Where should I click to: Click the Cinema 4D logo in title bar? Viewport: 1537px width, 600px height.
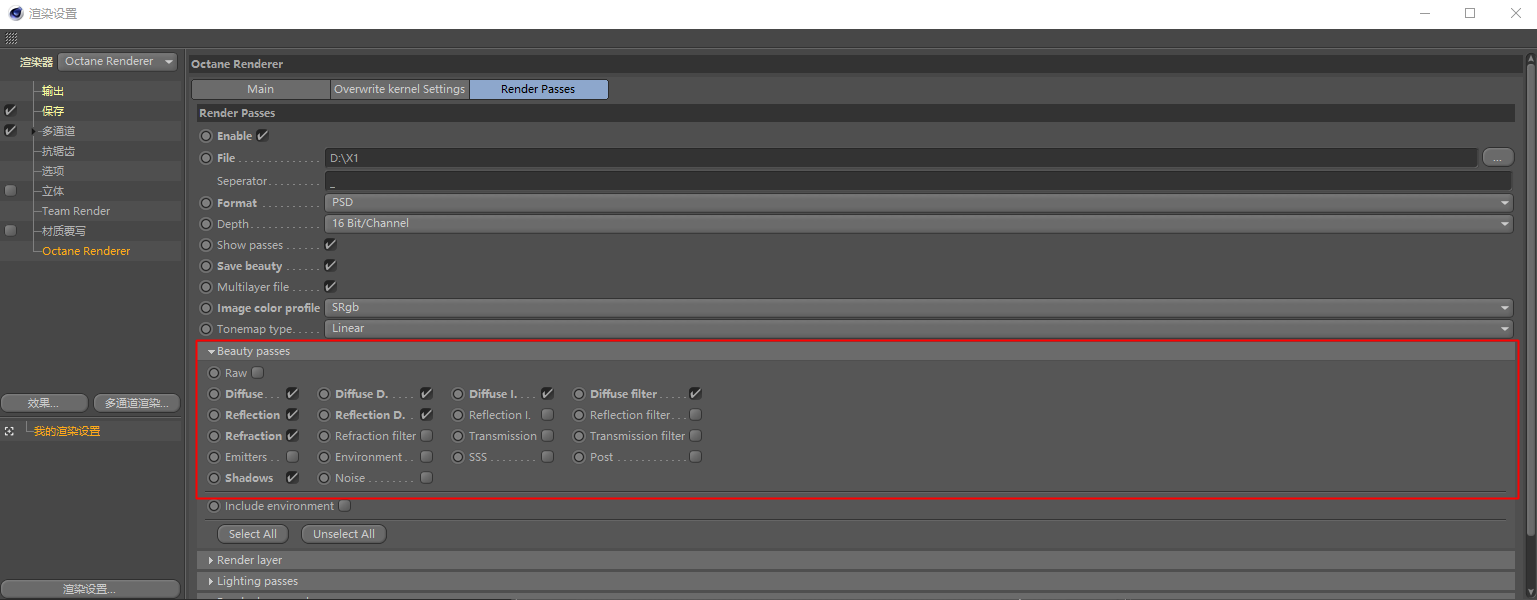pos(14,13)
